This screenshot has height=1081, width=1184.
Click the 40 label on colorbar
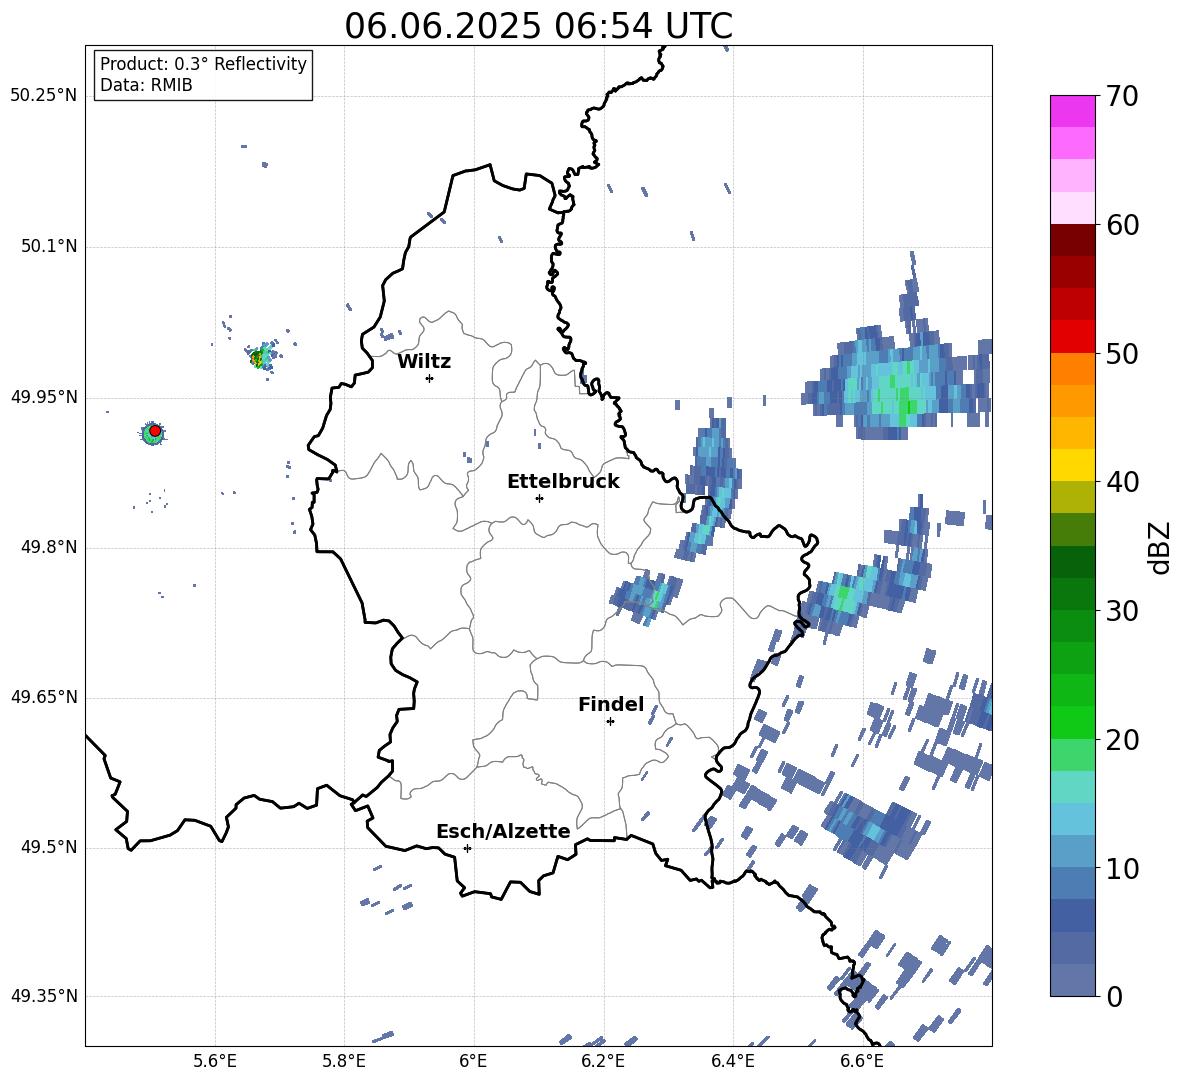1122,482
